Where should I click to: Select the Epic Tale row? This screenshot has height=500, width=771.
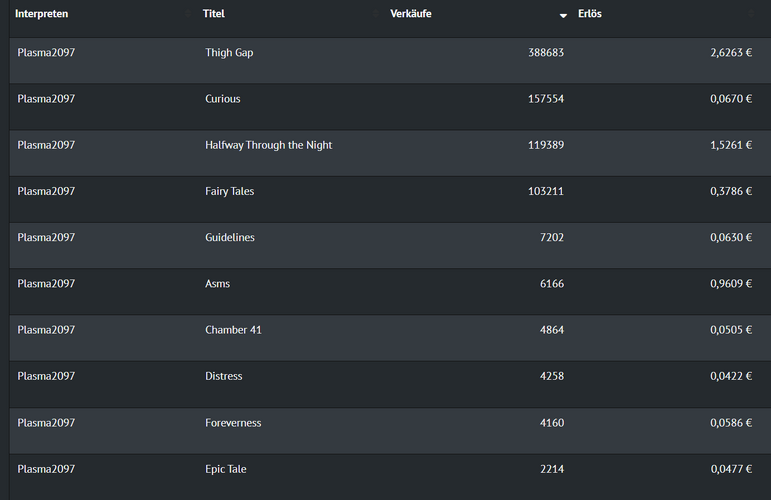(225, 469)
